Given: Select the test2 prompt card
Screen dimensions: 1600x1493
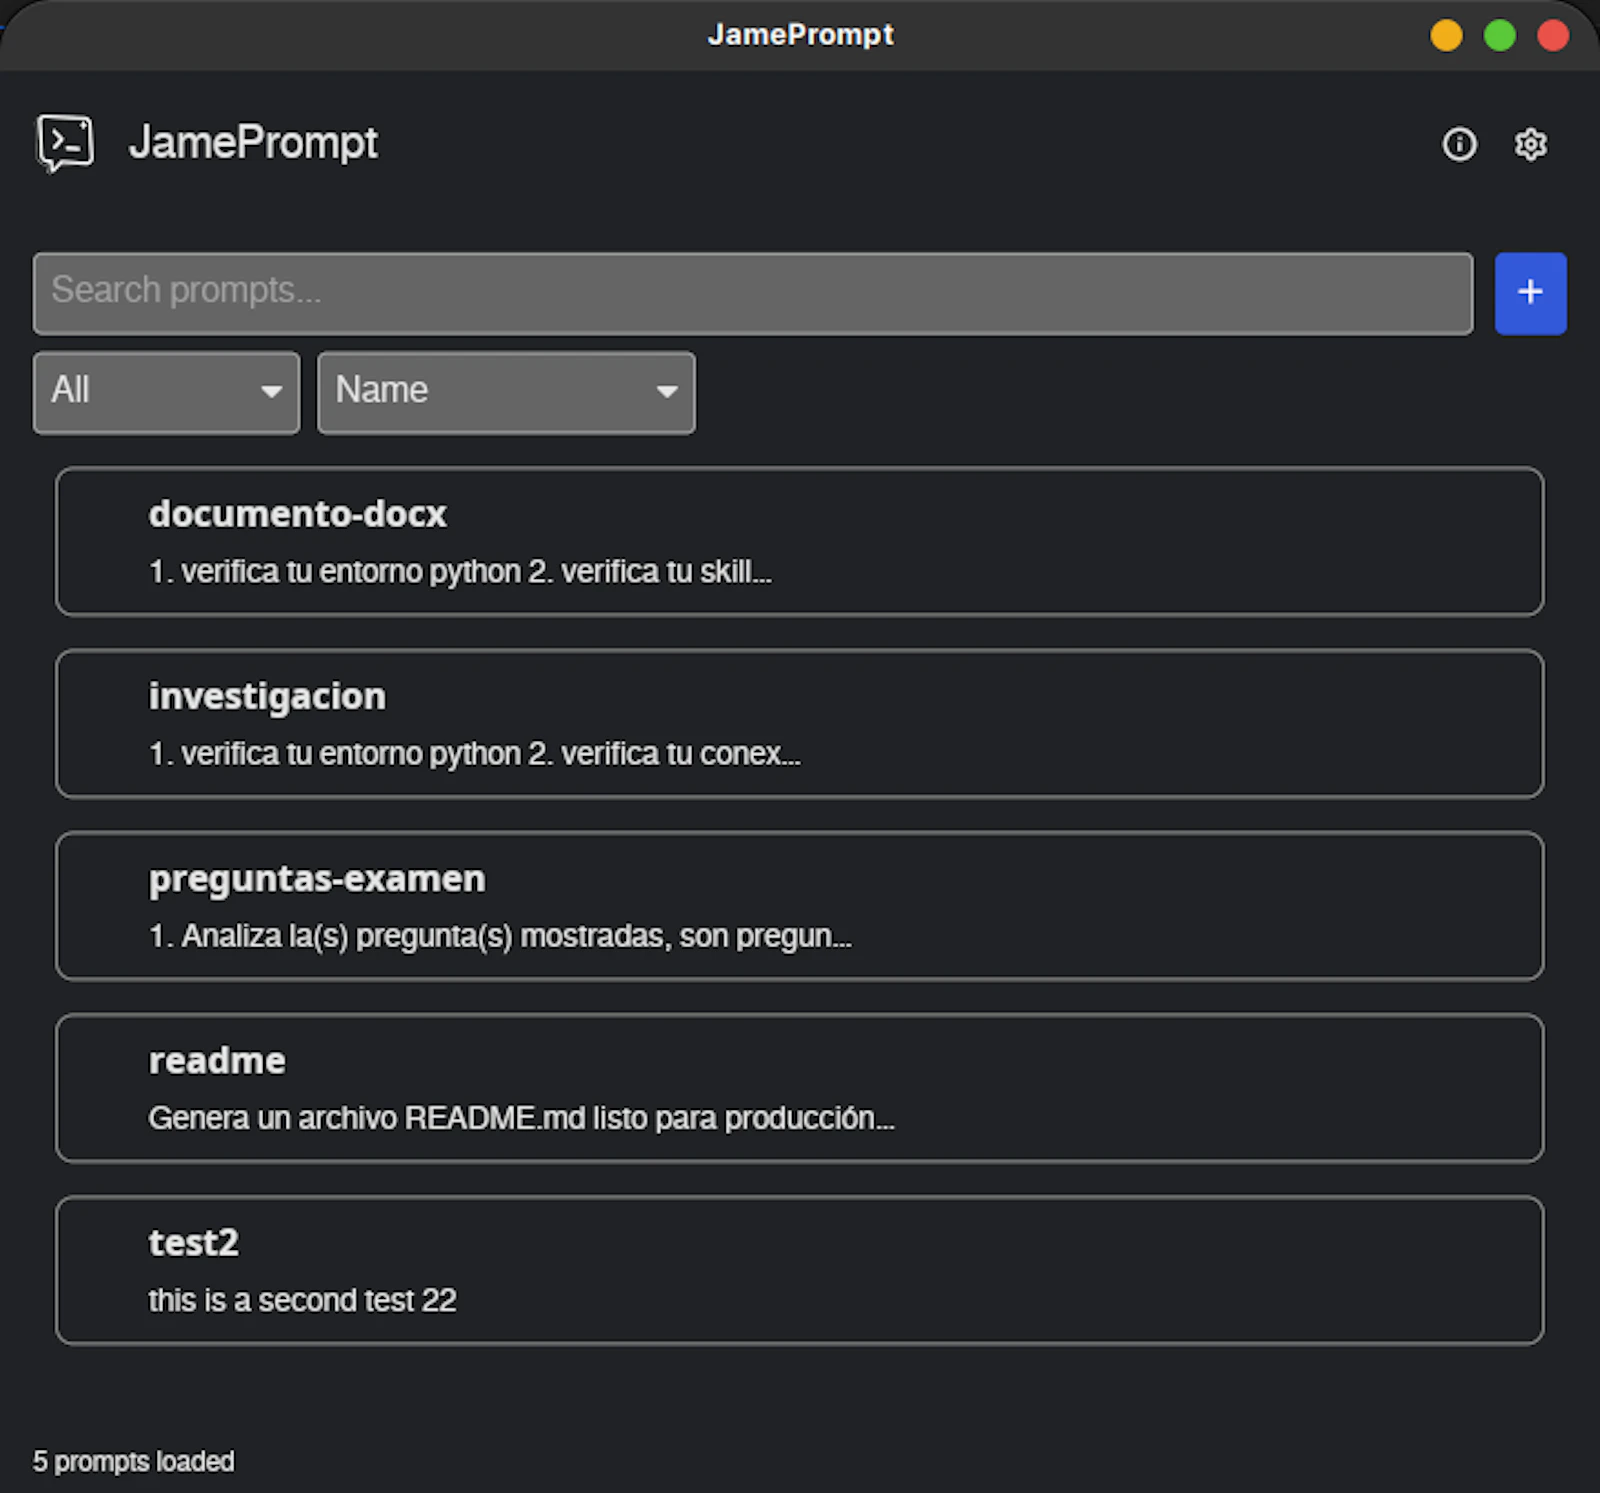Looking at the screenshot, I should coord(800,1270).
